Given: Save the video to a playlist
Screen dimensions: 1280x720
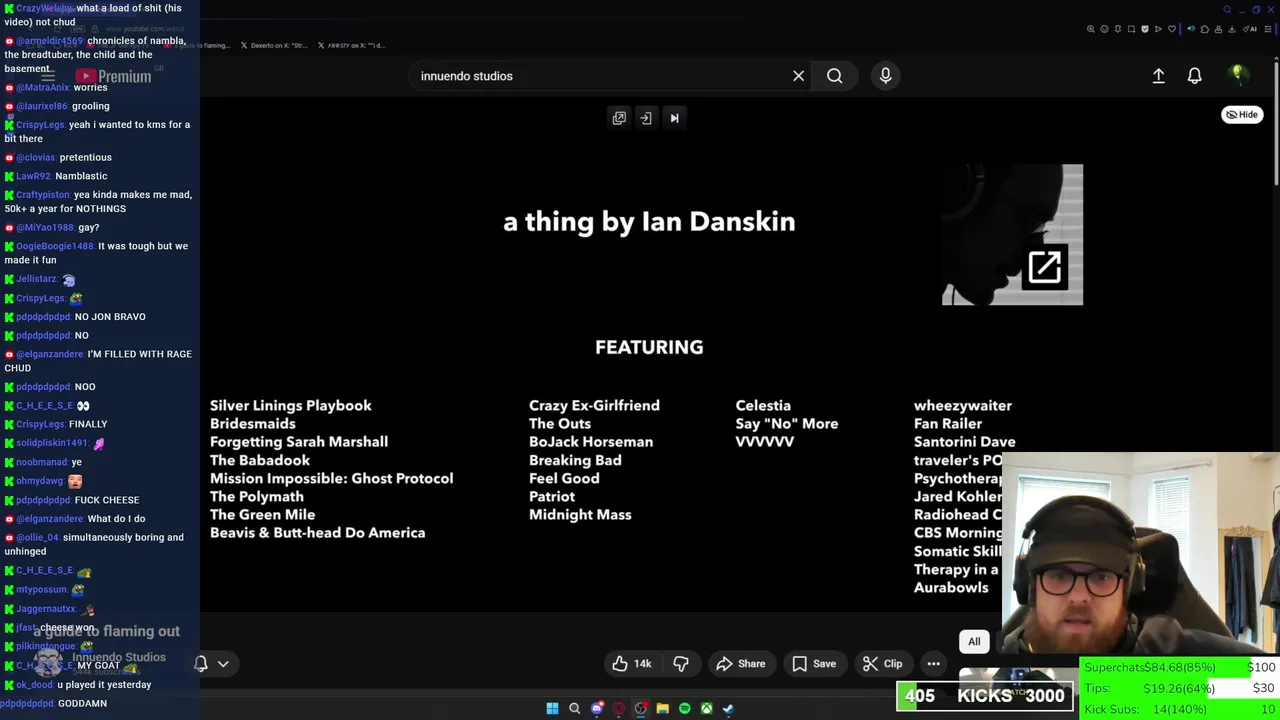Looking at the screenshot, I should pyautogui.click(x=814, y=664).
